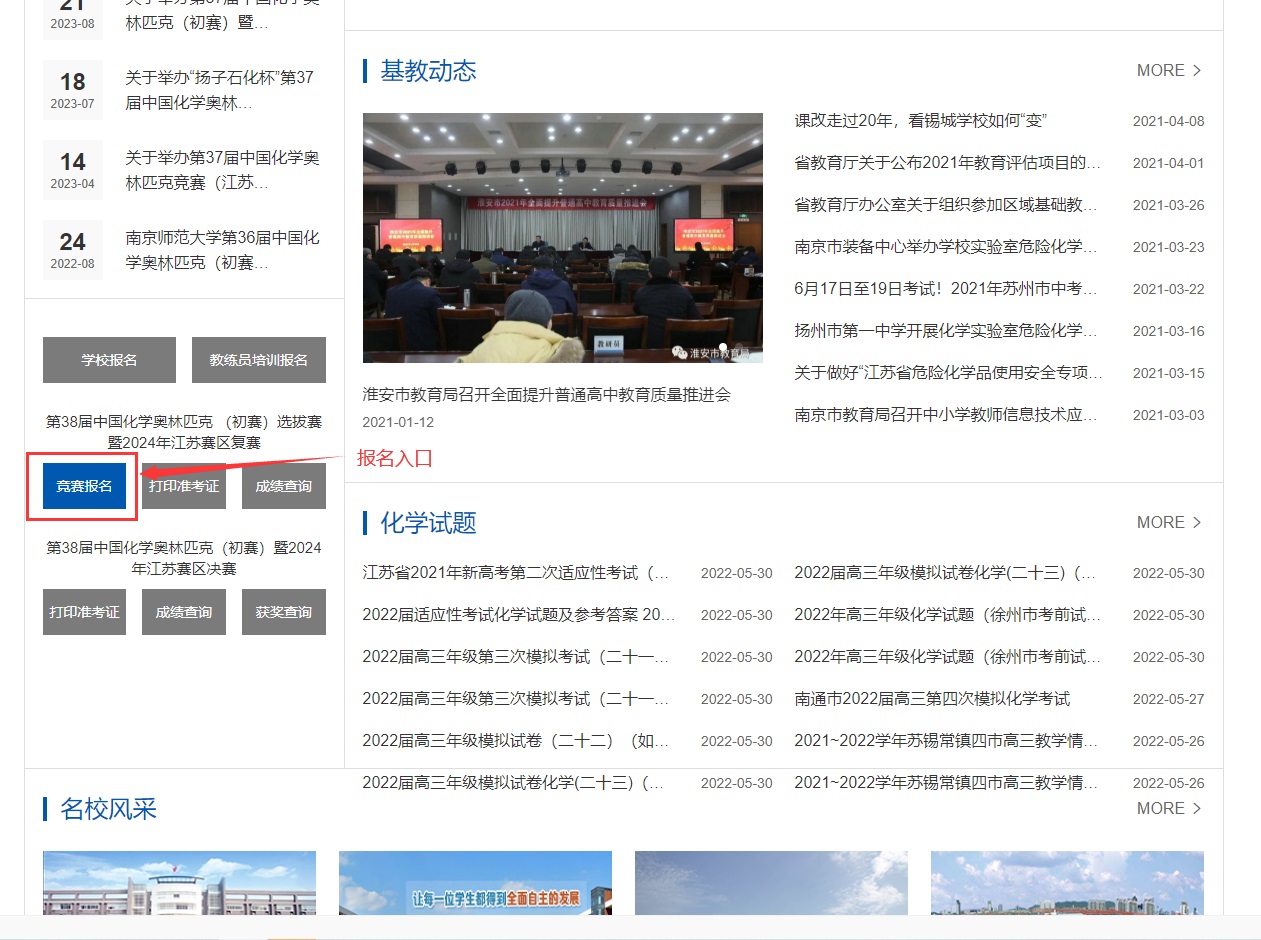Open 江苏省2021年新高考第二次适应性考试 paper
1261x940 pixels.
[516, 573]
